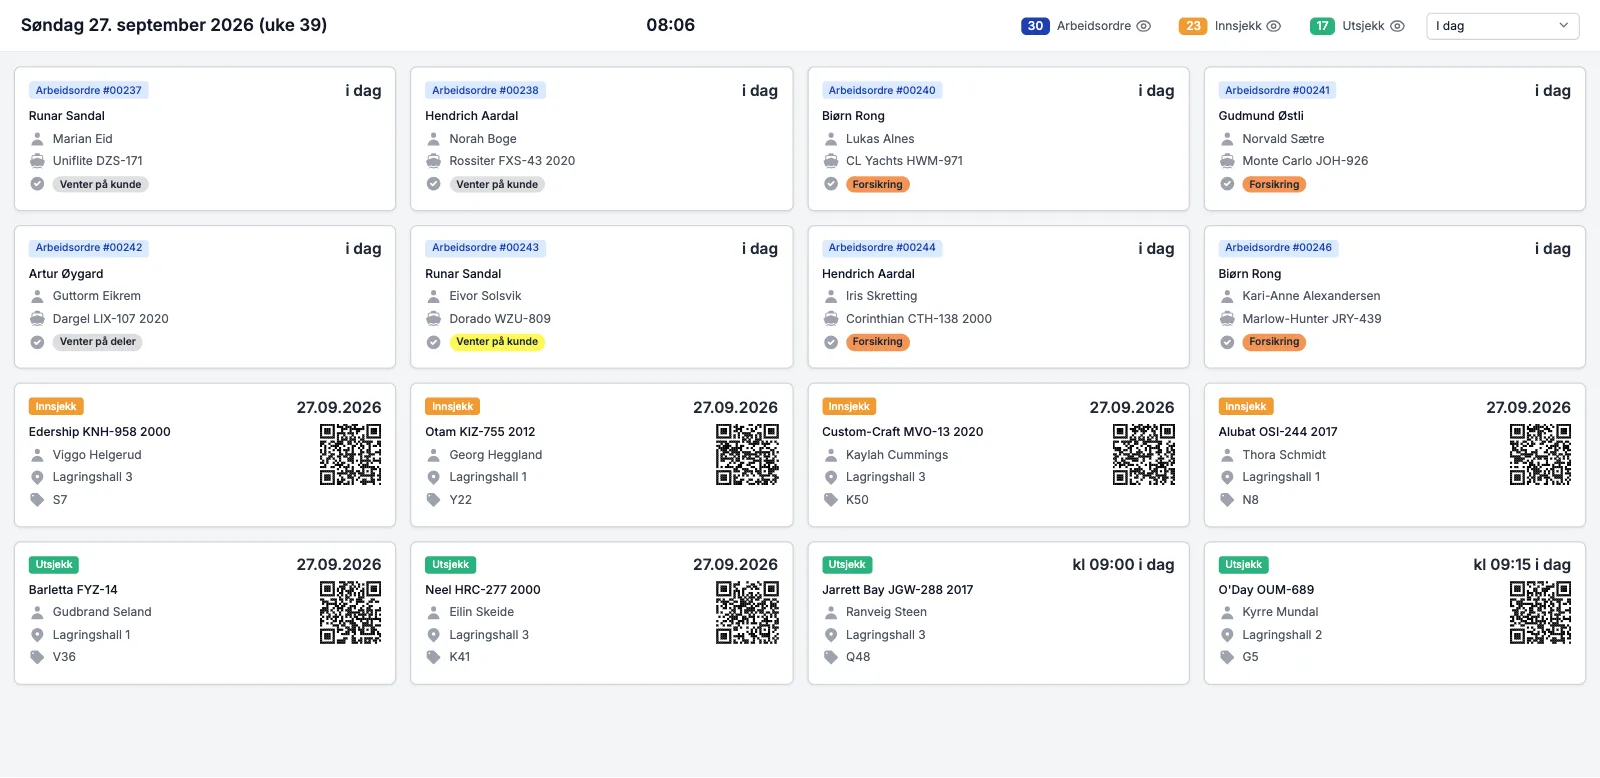Click the boat icon beside Dargel LIX-107 2020

click(x=37, y=319)
